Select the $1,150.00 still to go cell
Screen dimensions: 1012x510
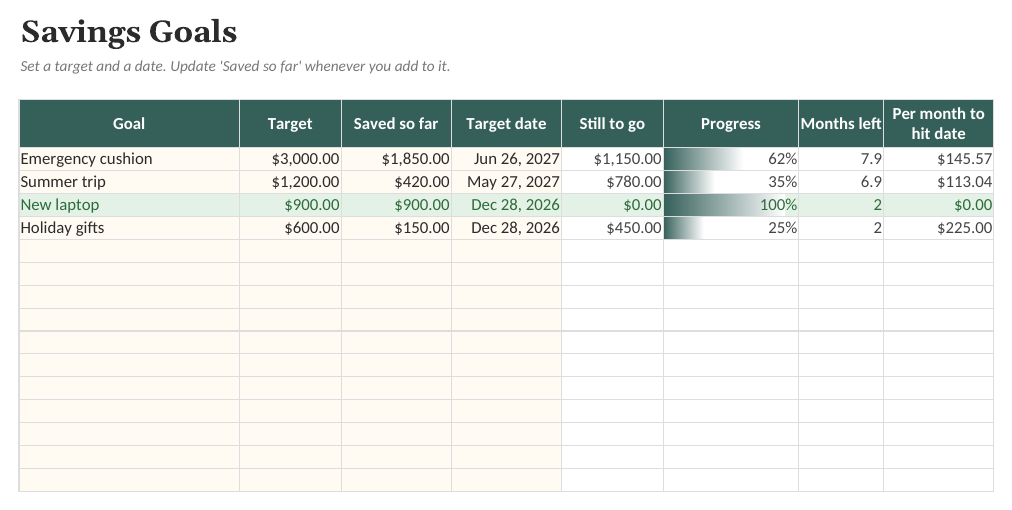(x=612, y=159)
